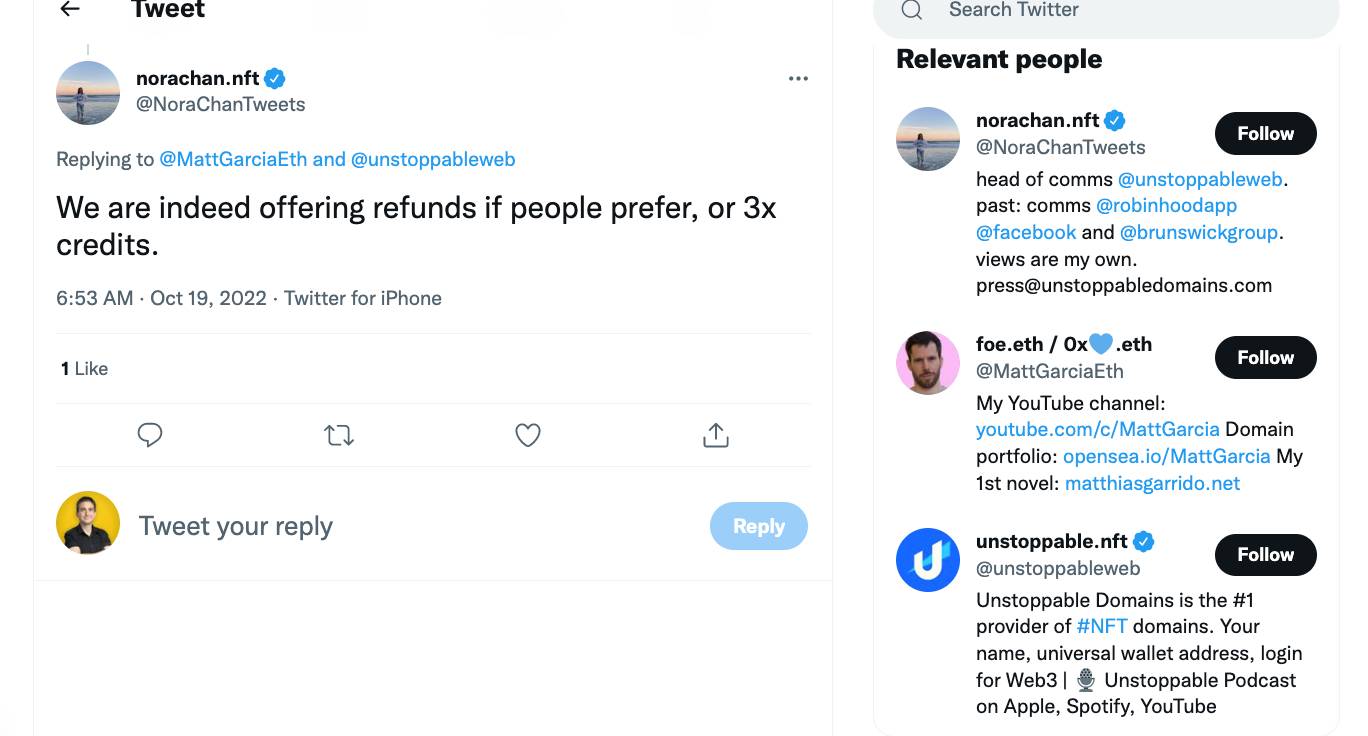The image size is (1368, 736).
Task: Click the retweet icon
Action: pyautogui.click(x=339, y=435)
